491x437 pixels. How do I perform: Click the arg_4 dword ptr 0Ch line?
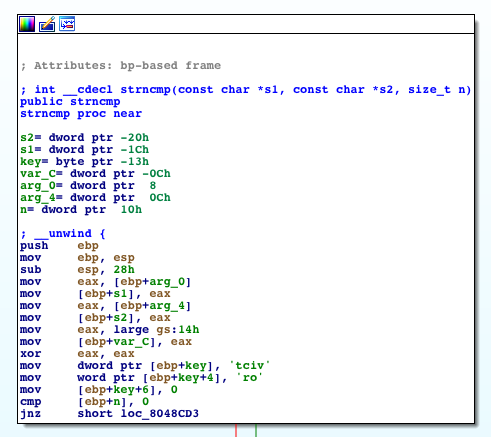pos(95,197)
